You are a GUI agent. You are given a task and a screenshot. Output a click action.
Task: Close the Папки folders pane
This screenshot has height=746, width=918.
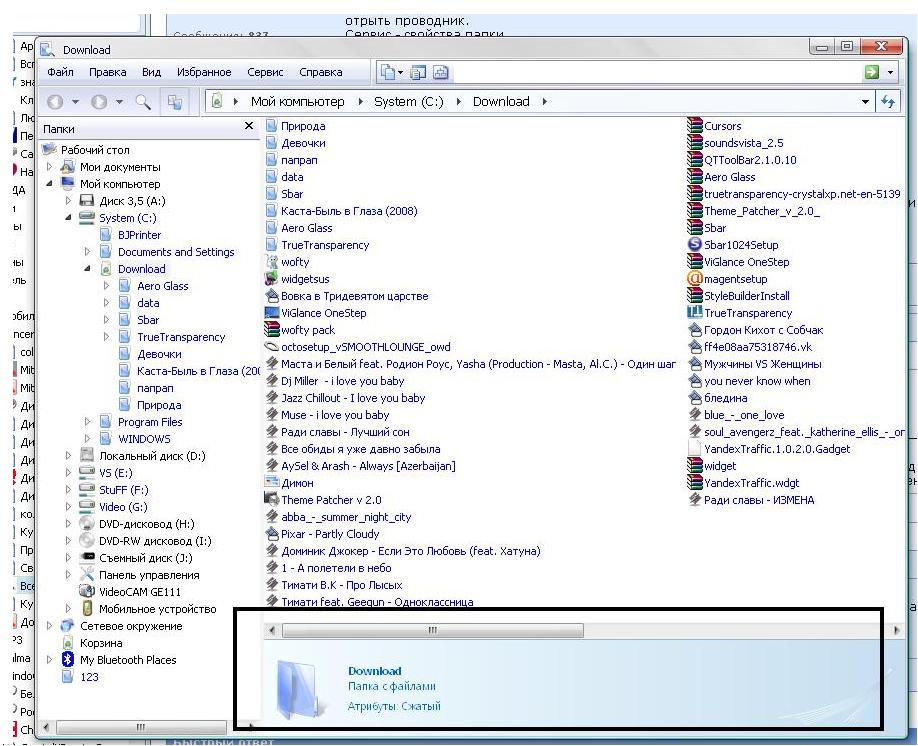249,127
